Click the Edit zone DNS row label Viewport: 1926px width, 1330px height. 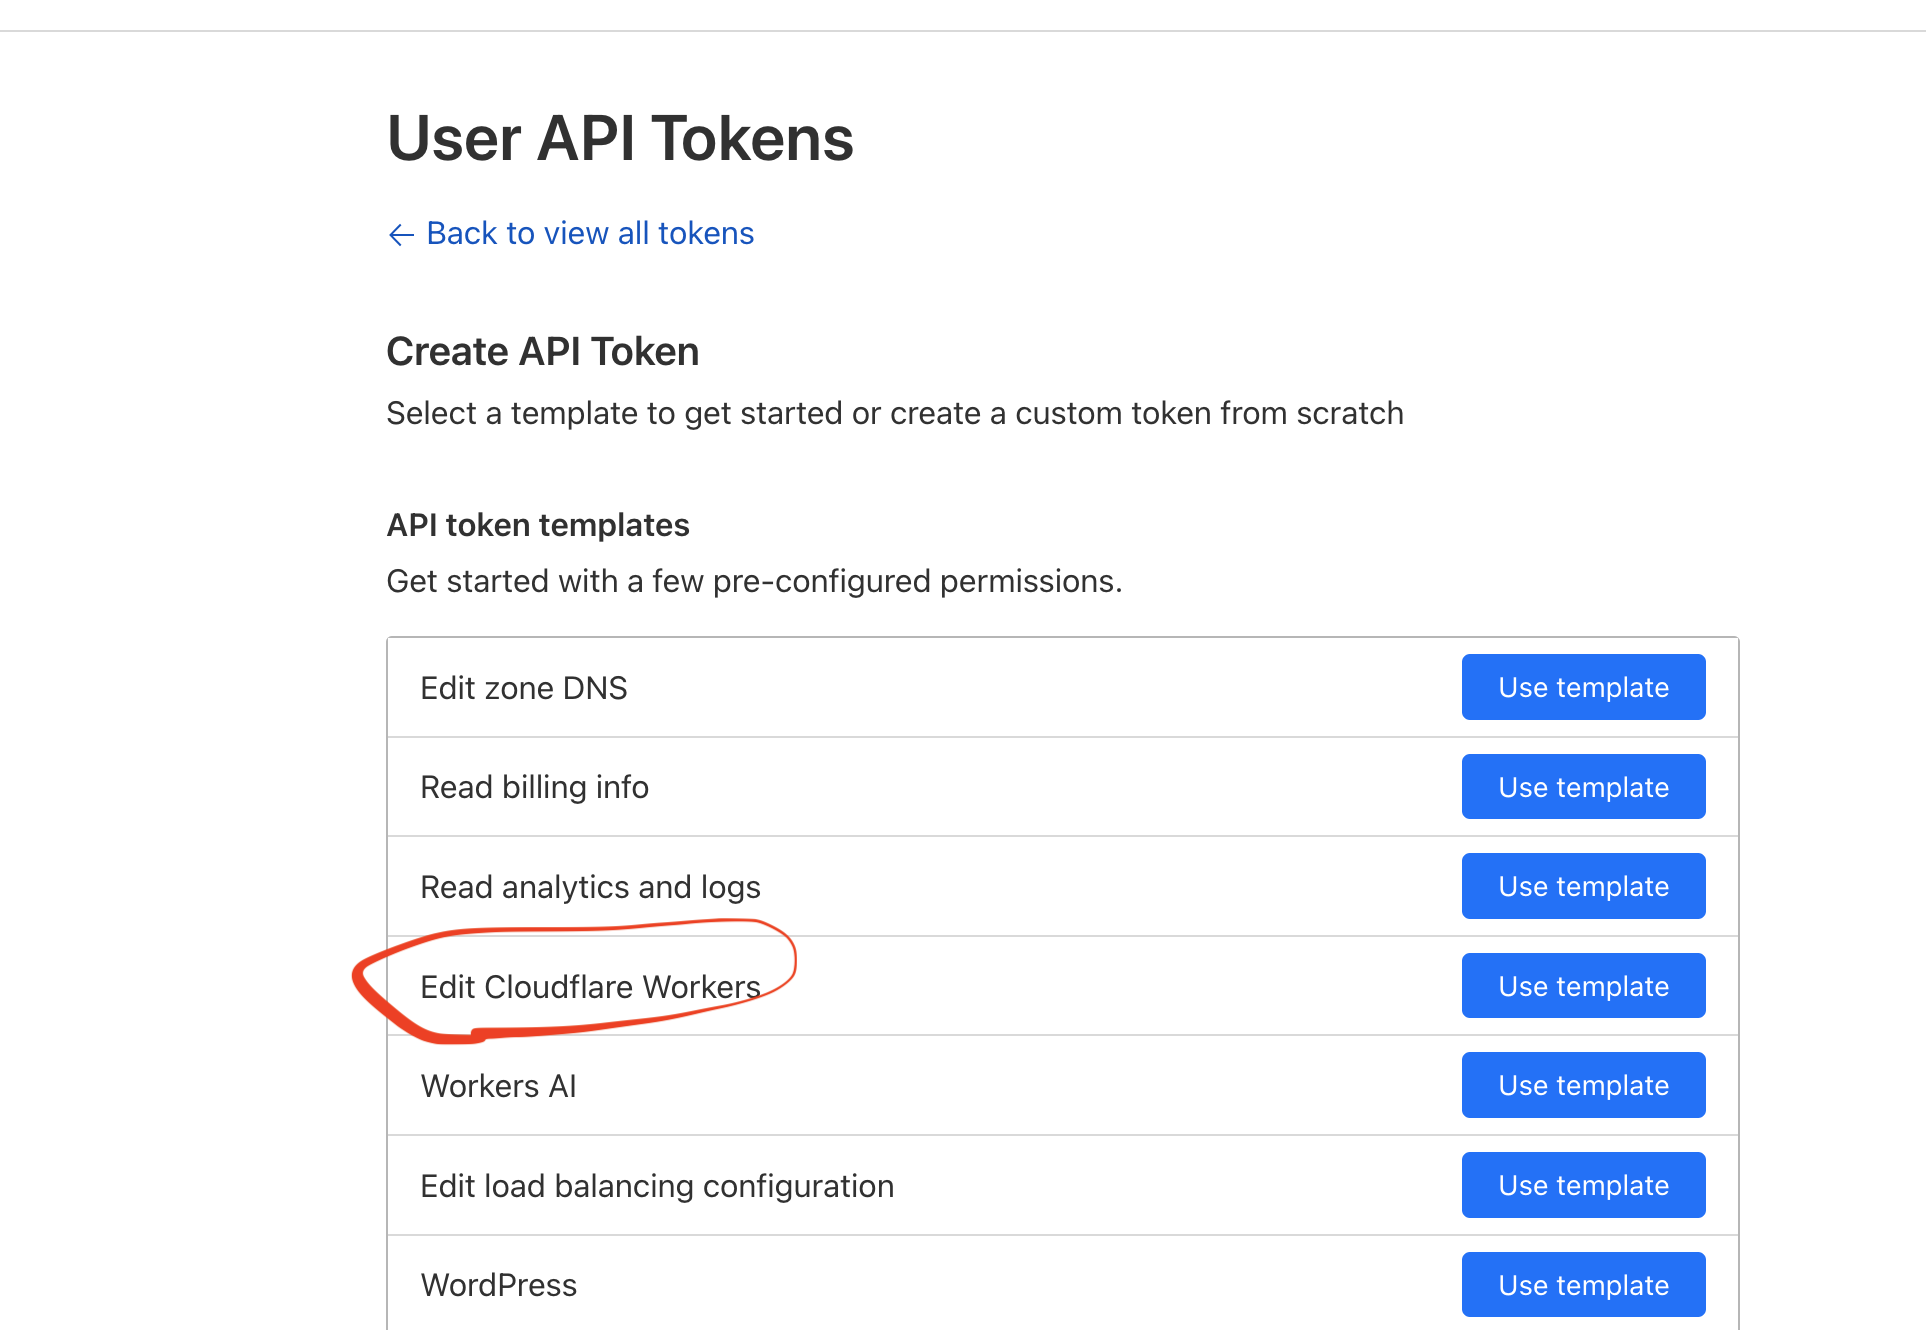click(x=523, y=689)
